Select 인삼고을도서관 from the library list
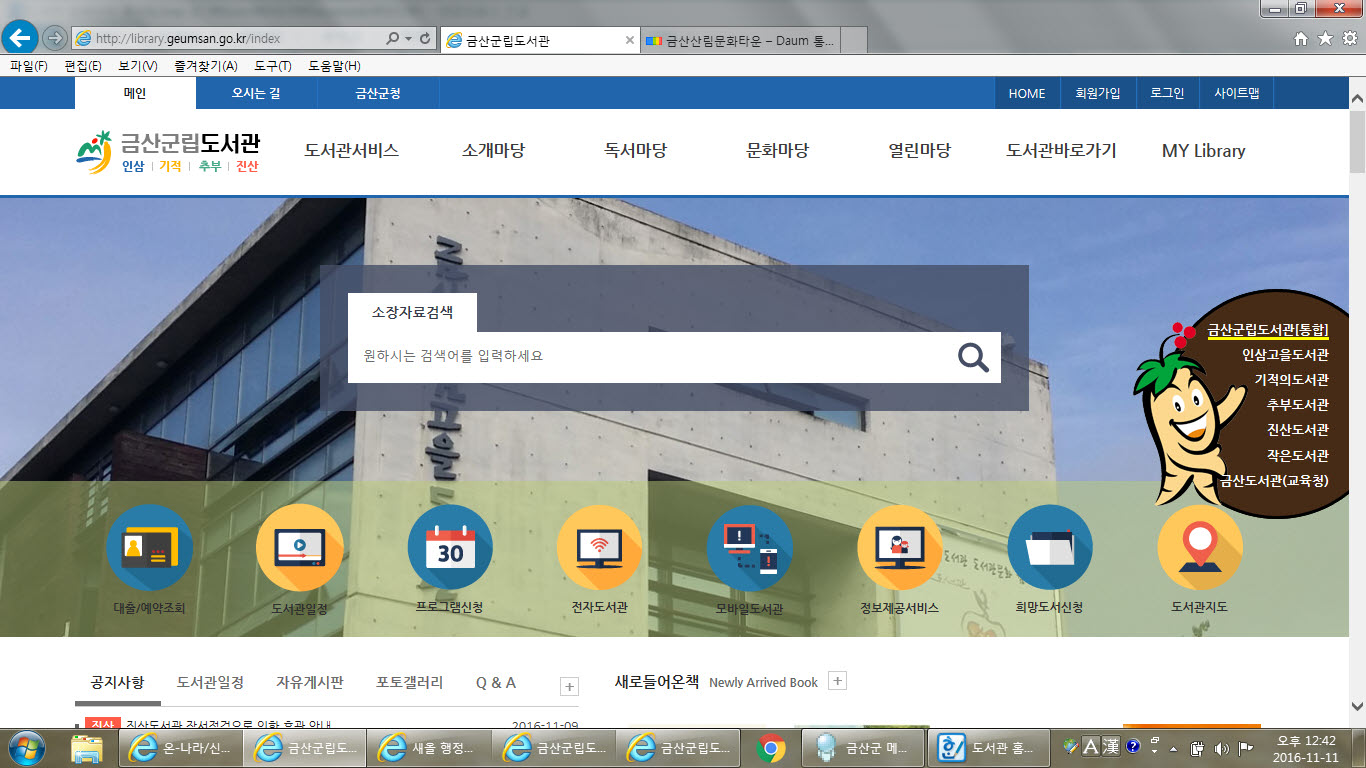Viewport: 1366px width, 768px height. point(1285,355)
